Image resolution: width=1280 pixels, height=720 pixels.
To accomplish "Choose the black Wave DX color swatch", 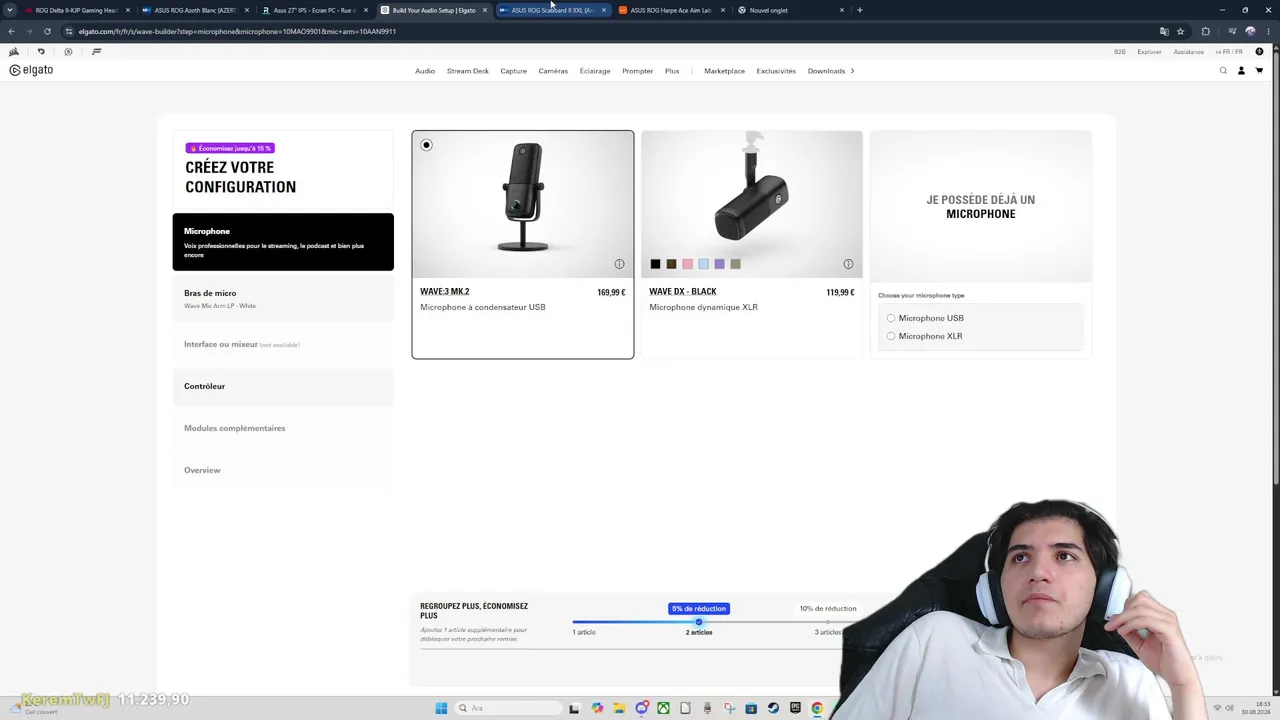I will coord(655,264).
